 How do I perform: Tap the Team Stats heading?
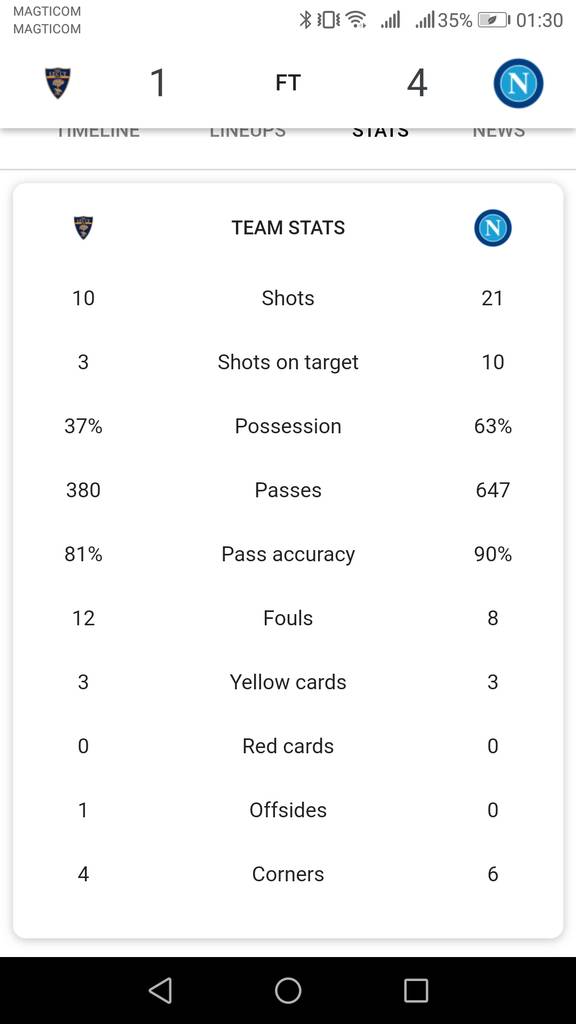[x=288, y=228]
